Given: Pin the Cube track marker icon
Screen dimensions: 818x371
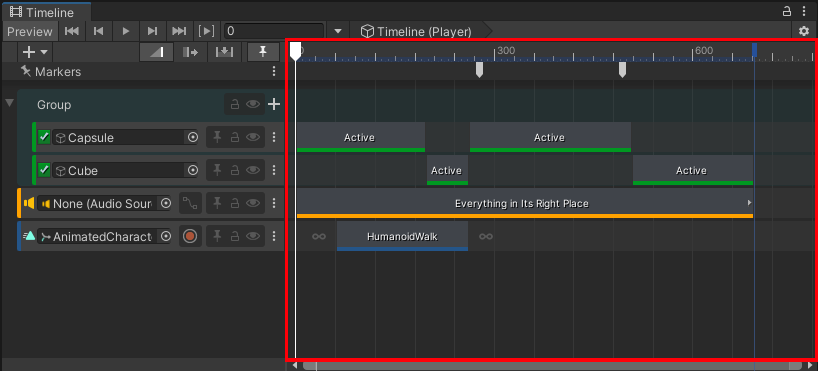Looking at the screenshot, I should click(217, 171).
